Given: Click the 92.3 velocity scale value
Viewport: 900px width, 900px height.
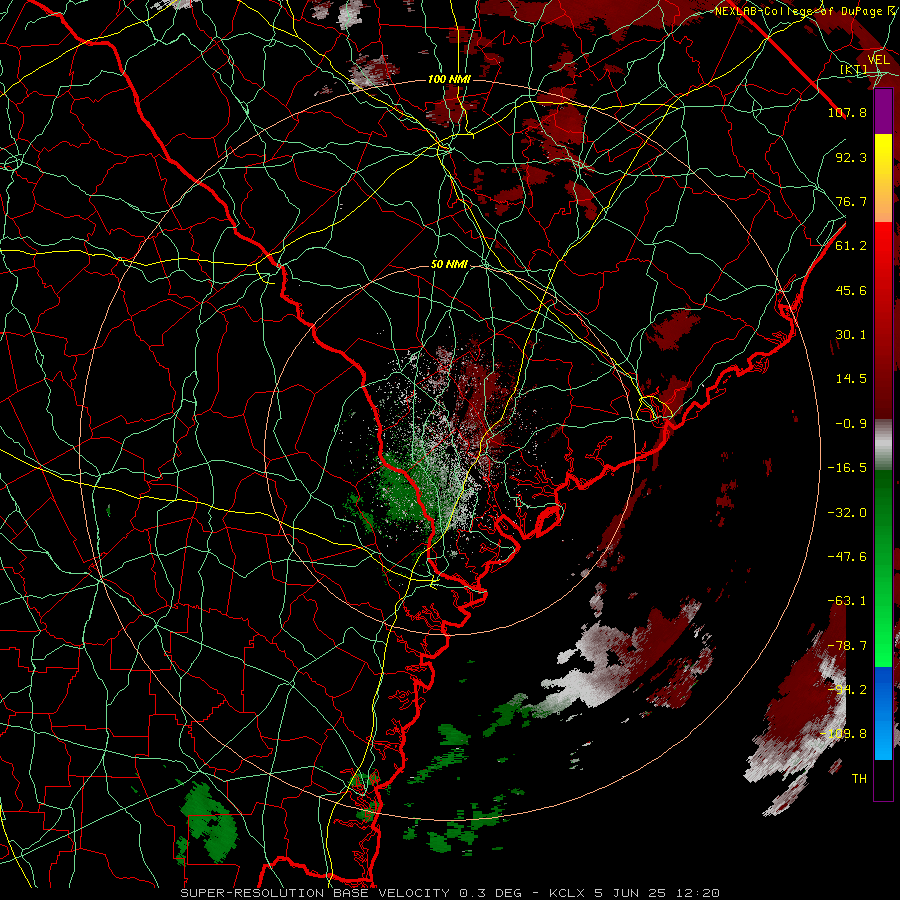Looking at the screenshot, I should click(x=851, y=157).
